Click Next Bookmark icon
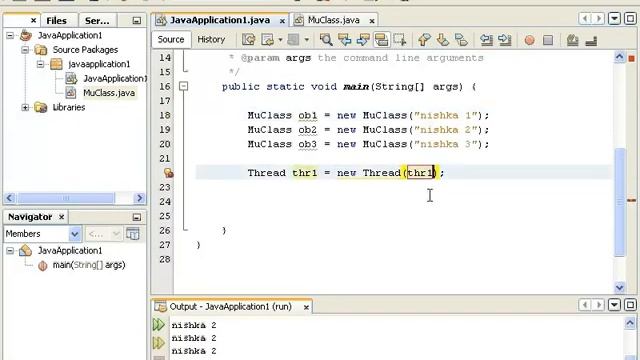Image resolution: width=640 pixels, height=360 pixels. [x=442, y=40]
